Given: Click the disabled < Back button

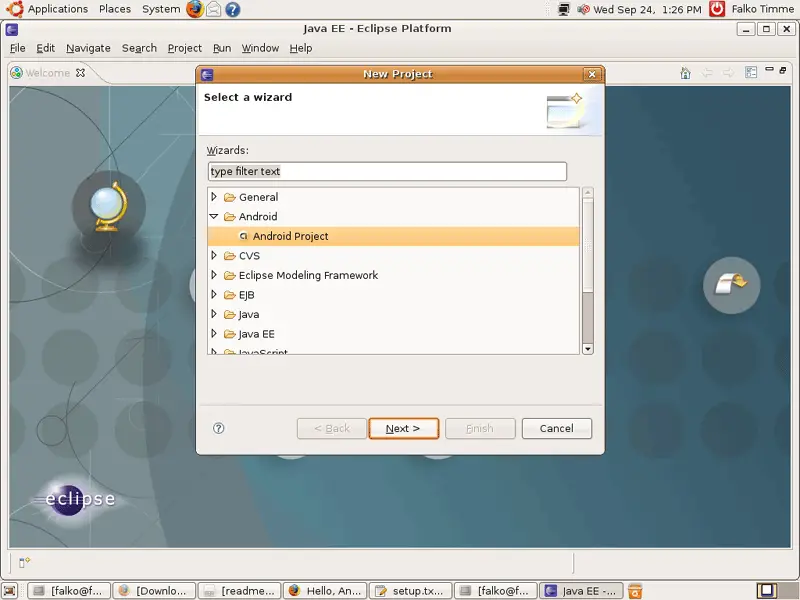Looking at the screenshot, I should click(332, 429).
